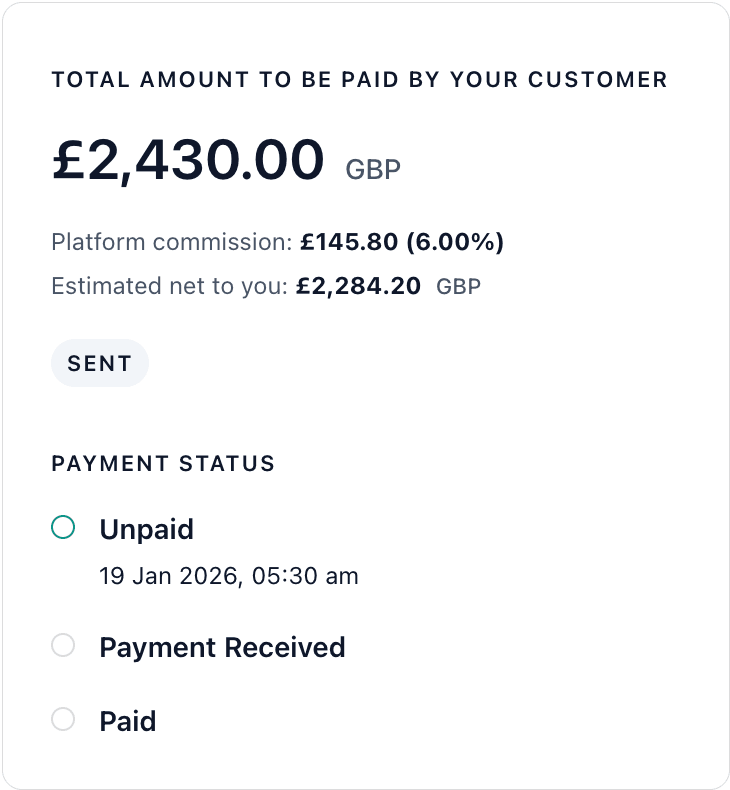Click the 'Platform commission:' label

172,242
